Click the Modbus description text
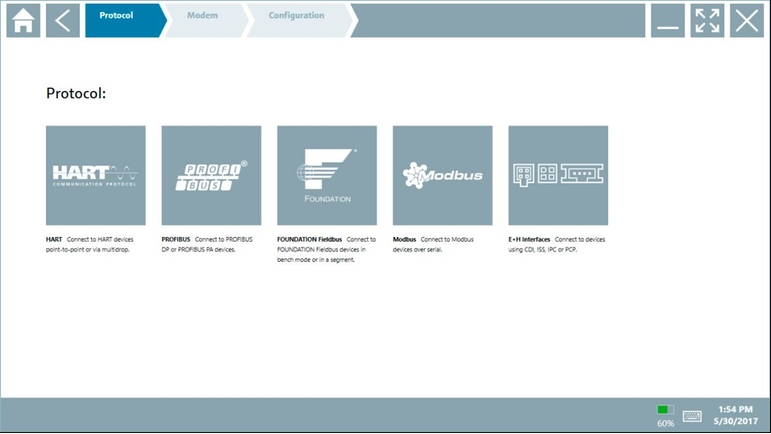Image resolution: width=771 pixels, height=434 pixels. [433, 244]
